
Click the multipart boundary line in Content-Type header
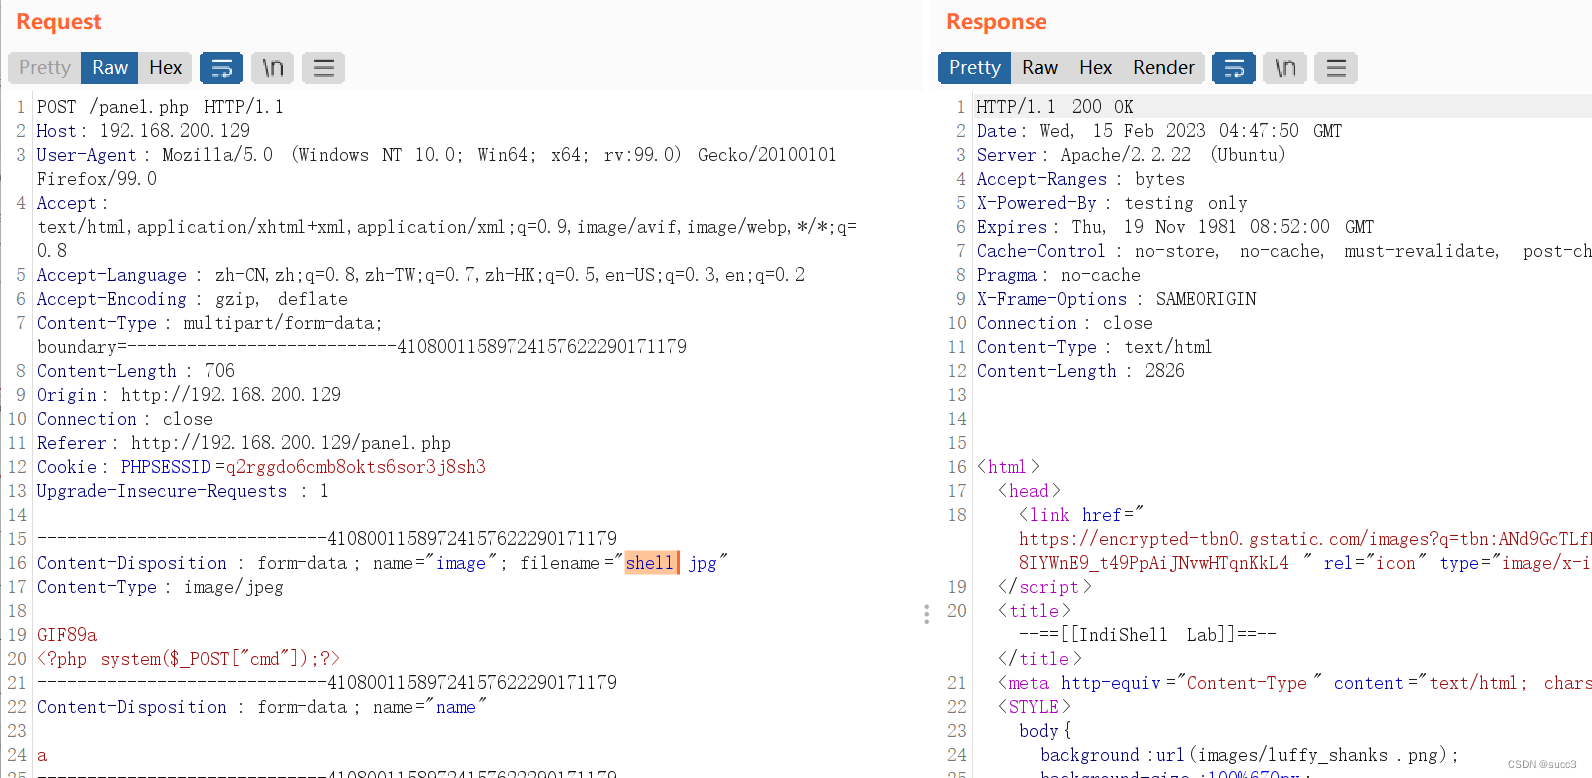point(362,347)
